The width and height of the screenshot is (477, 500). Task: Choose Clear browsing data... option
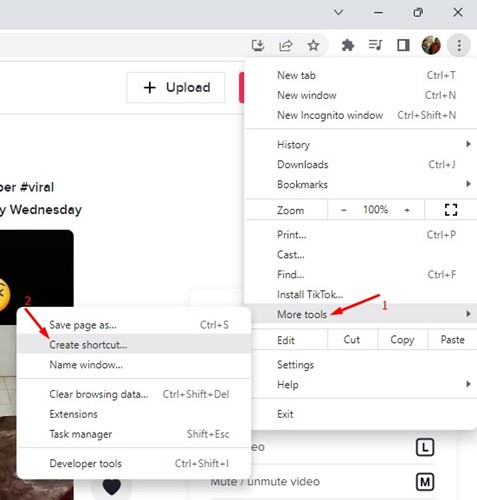pyautogui.click(x=133, y=394)
